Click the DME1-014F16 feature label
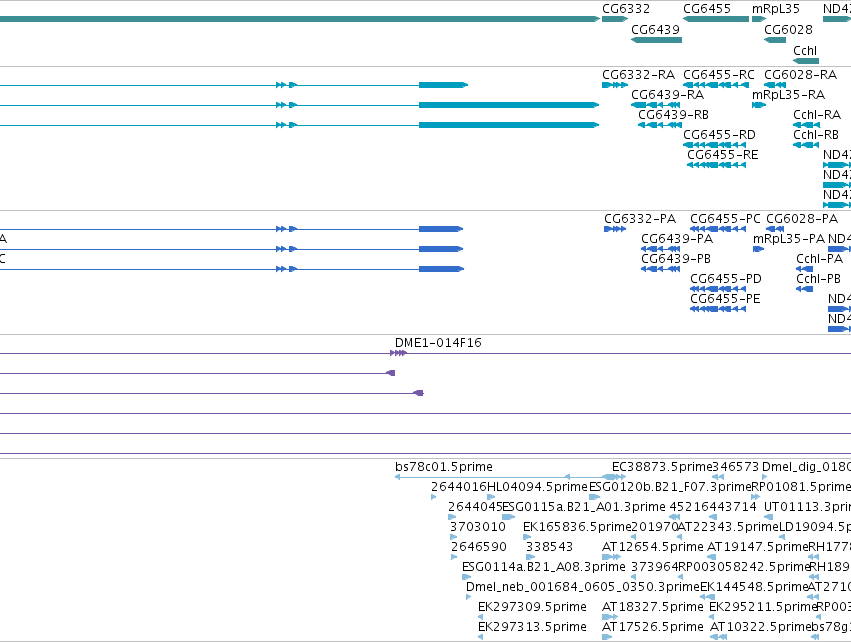This screenshot has width=851, height=642. (438, 342)
